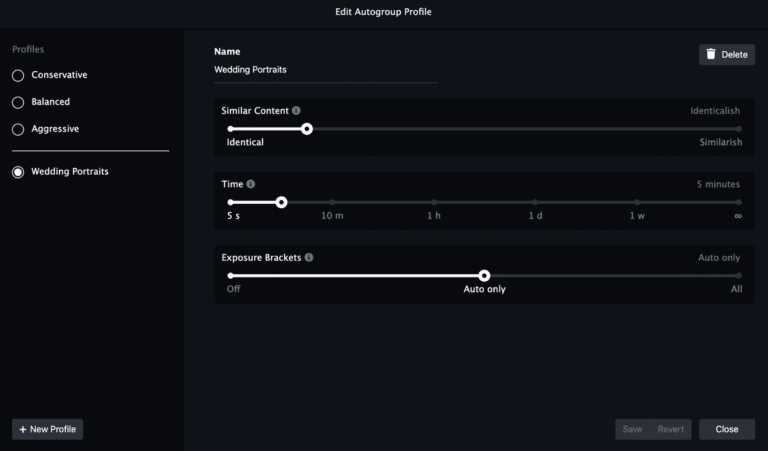Click the Similar Content slider handle
Image resolution: width=768 pixels, height=451 pixels.
coord(307,128)
